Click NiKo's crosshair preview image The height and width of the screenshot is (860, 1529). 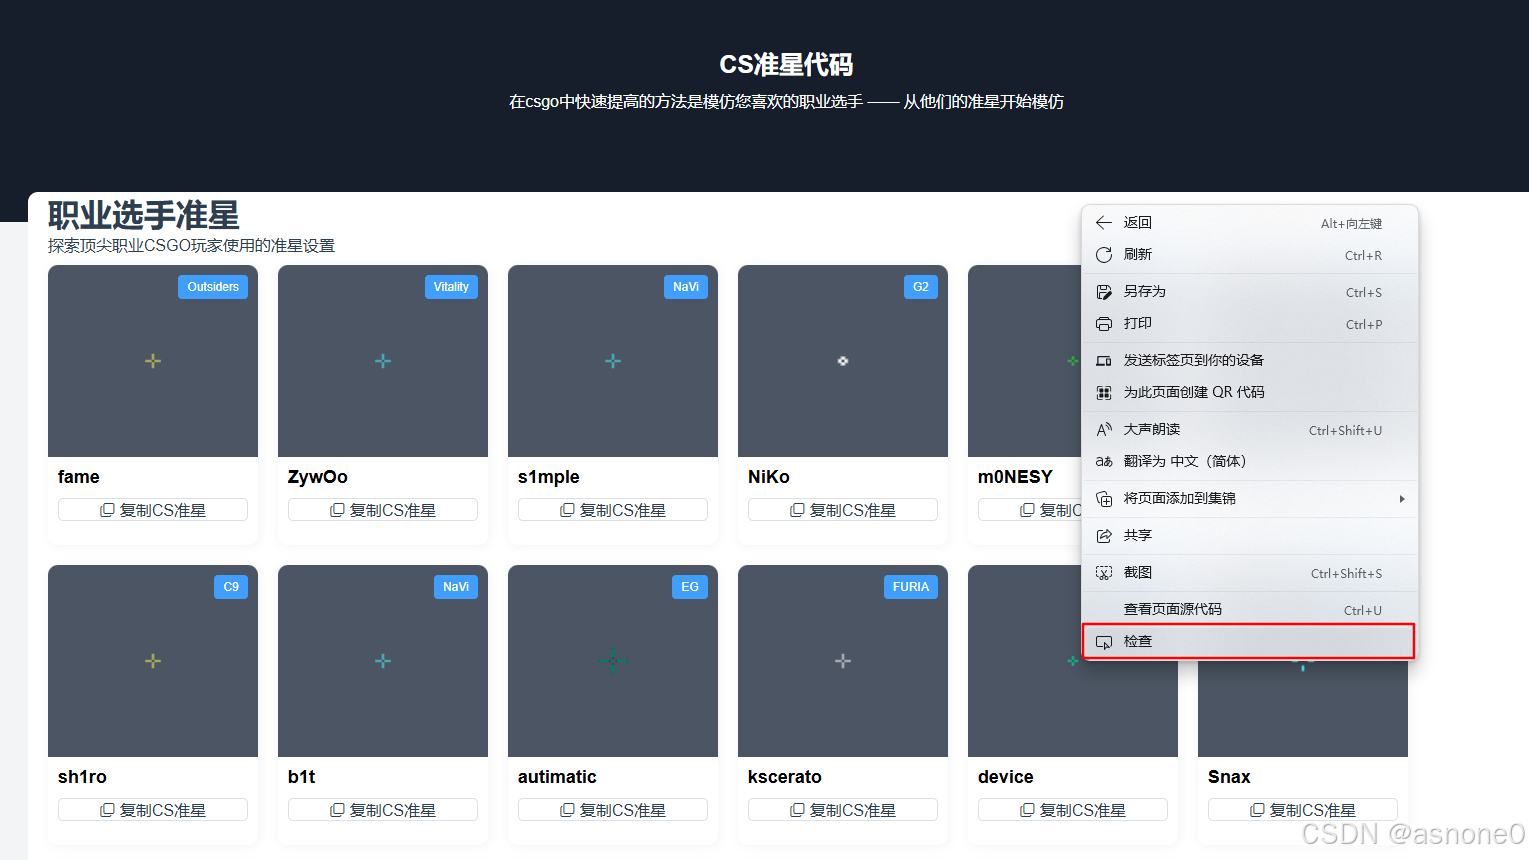pos(843,361)
